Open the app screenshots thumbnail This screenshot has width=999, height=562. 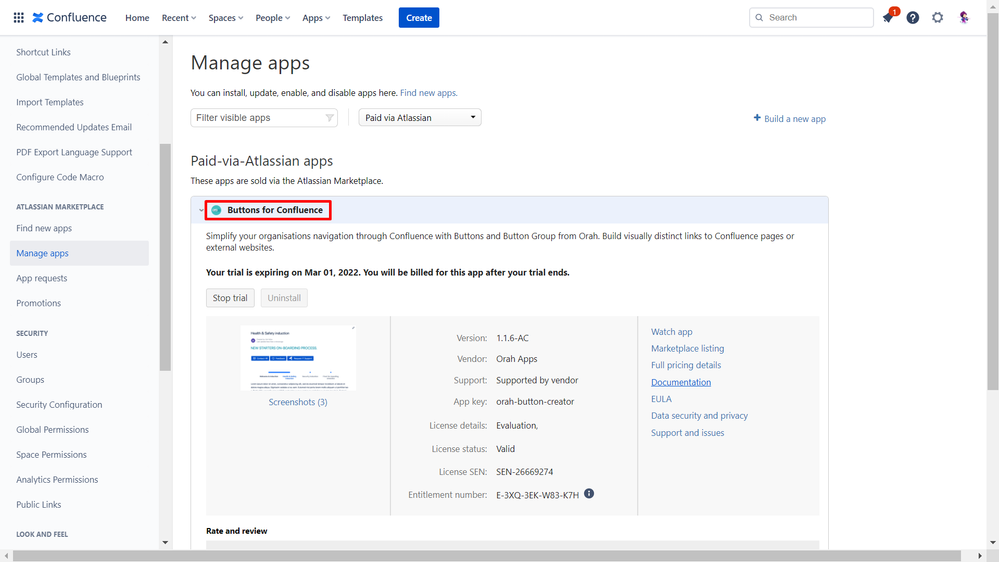(x=298, y=358)
